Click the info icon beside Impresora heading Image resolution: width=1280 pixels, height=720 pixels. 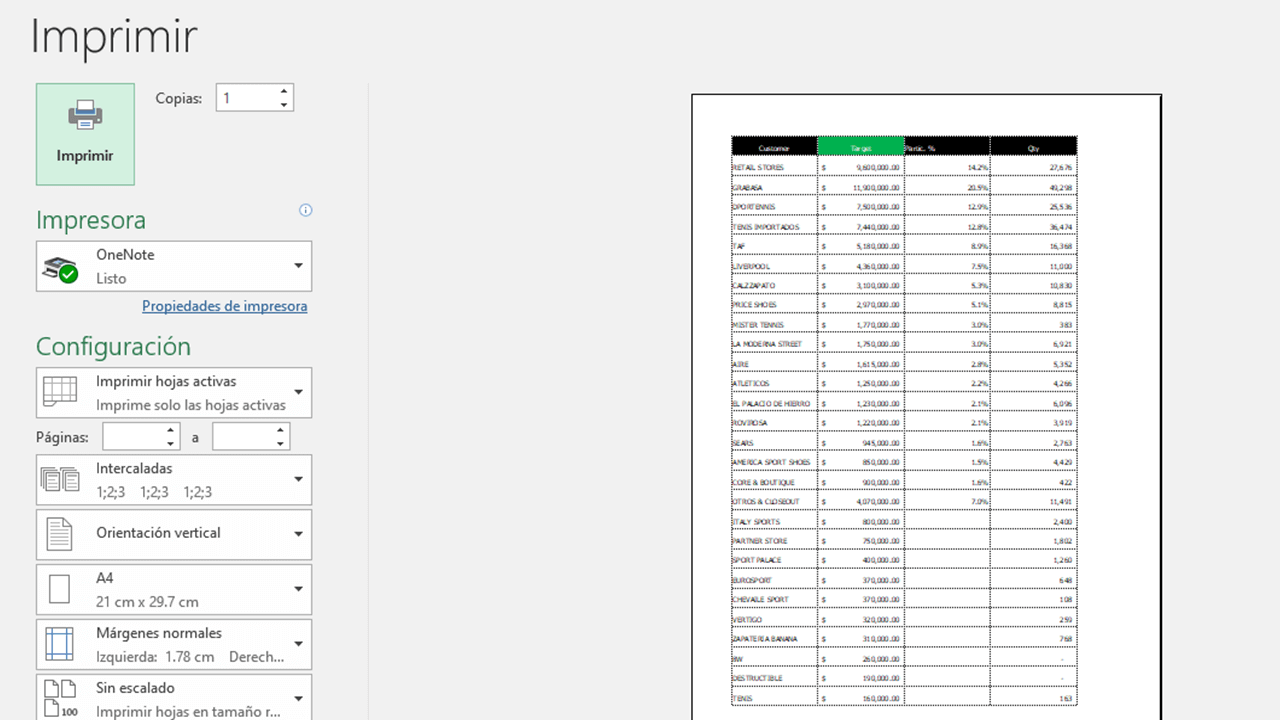pos(305,210)
